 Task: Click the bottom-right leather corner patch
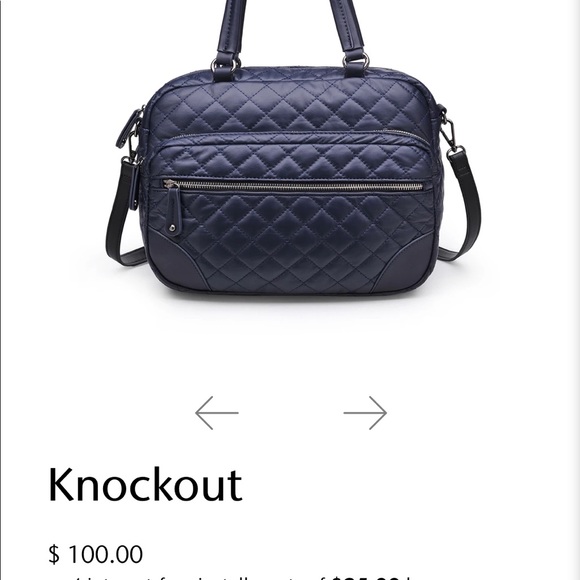coord(412,258)
